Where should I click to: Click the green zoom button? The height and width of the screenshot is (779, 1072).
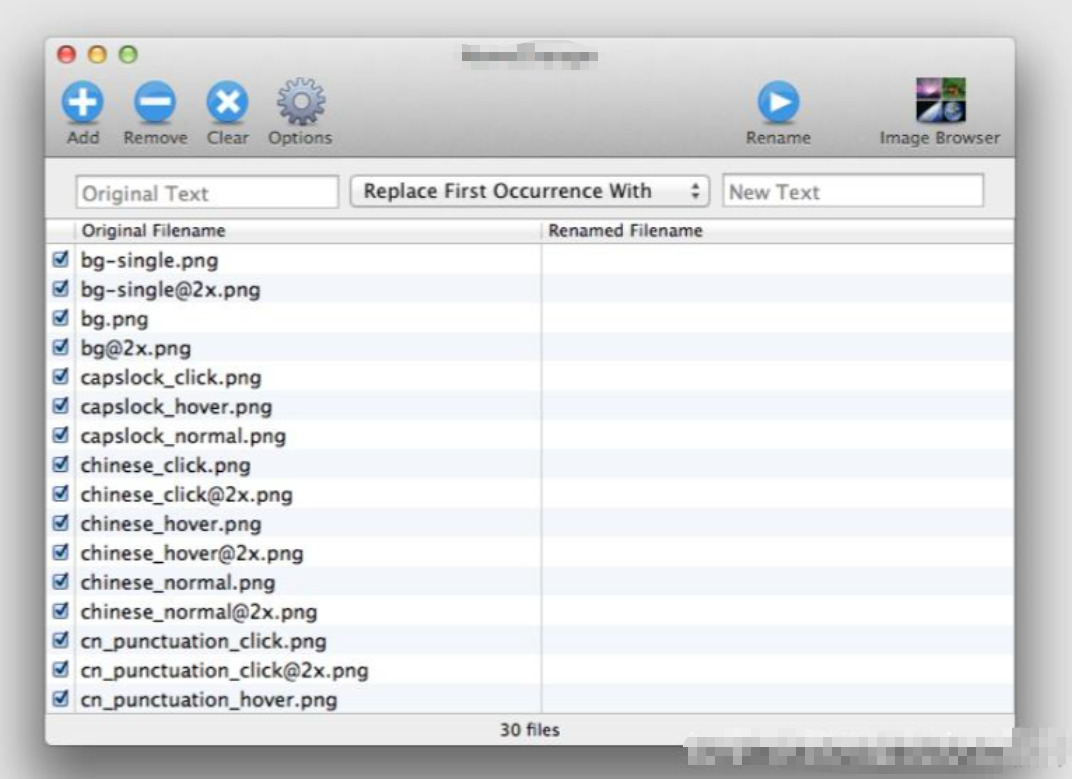coord(128,54)
